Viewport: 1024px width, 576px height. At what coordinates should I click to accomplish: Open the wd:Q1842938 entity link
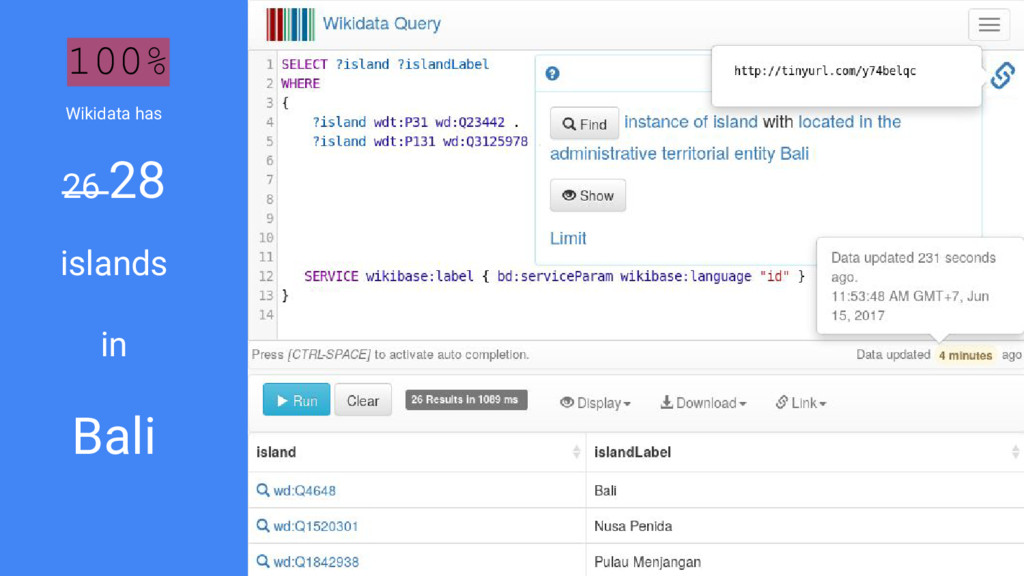tap(316, 562)
